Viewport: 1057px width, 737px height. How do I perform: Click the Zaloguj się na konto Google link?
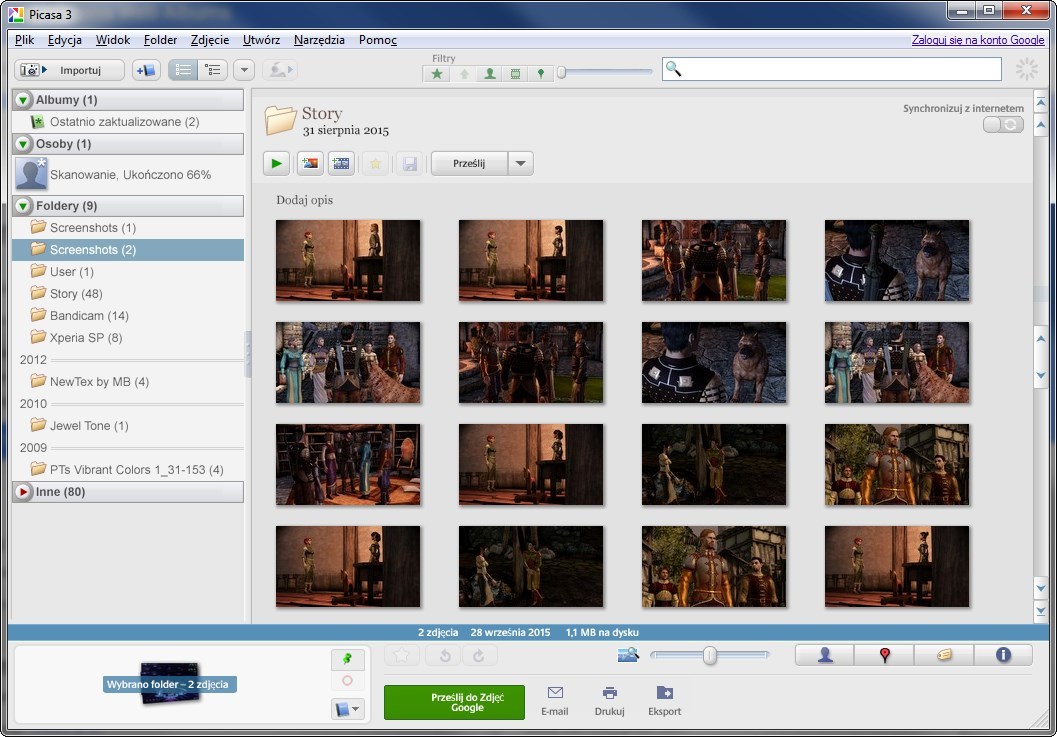(x=978, y=40)
